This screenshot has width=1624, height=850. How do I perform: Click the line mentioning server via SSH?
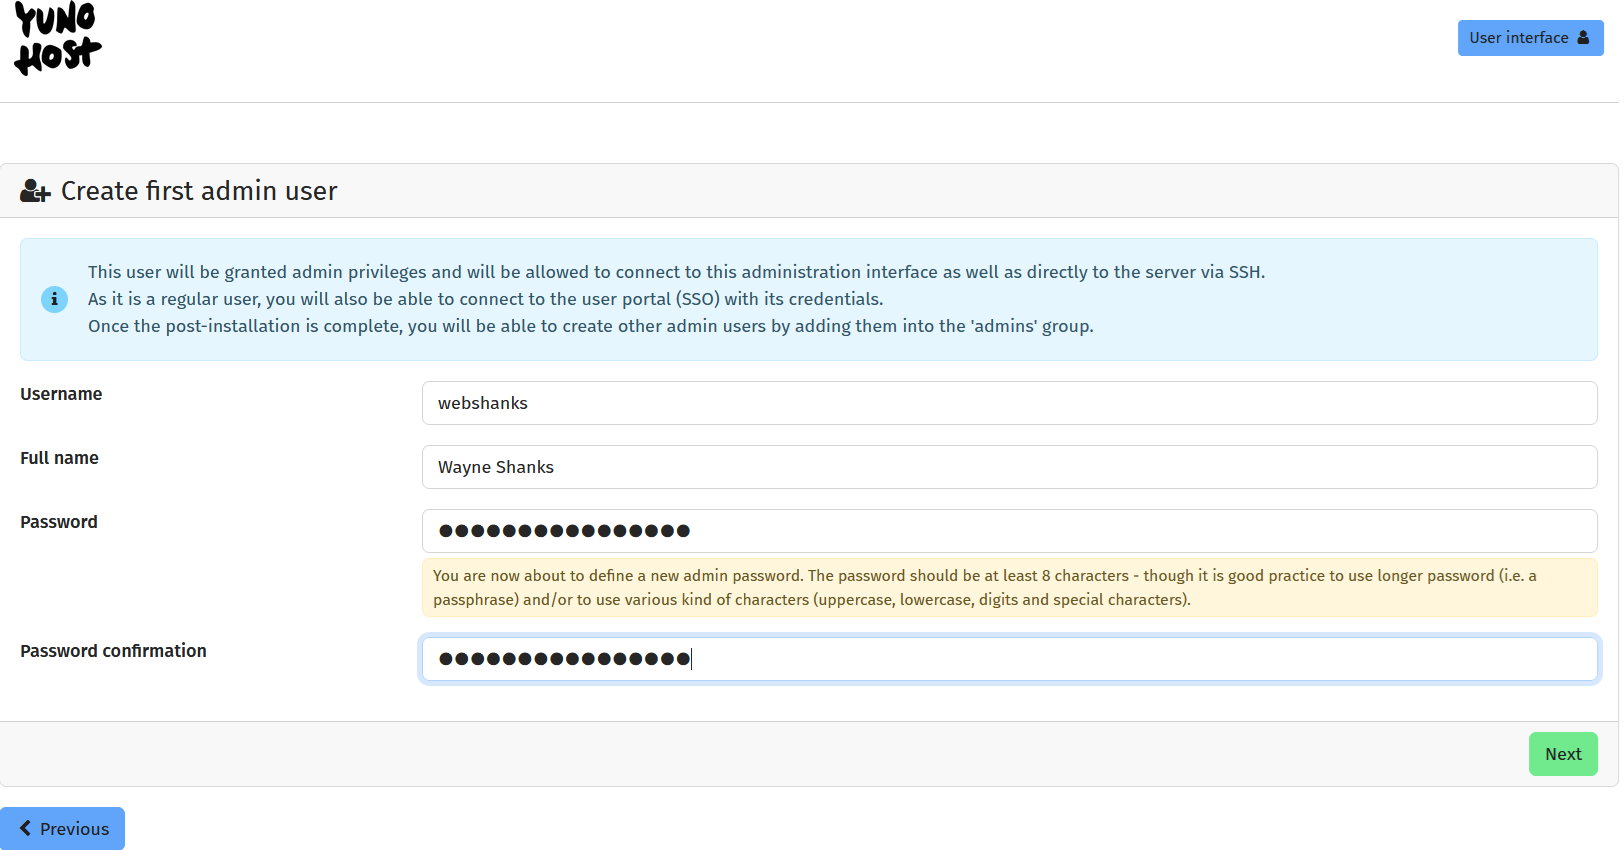(x=676, y=272)
